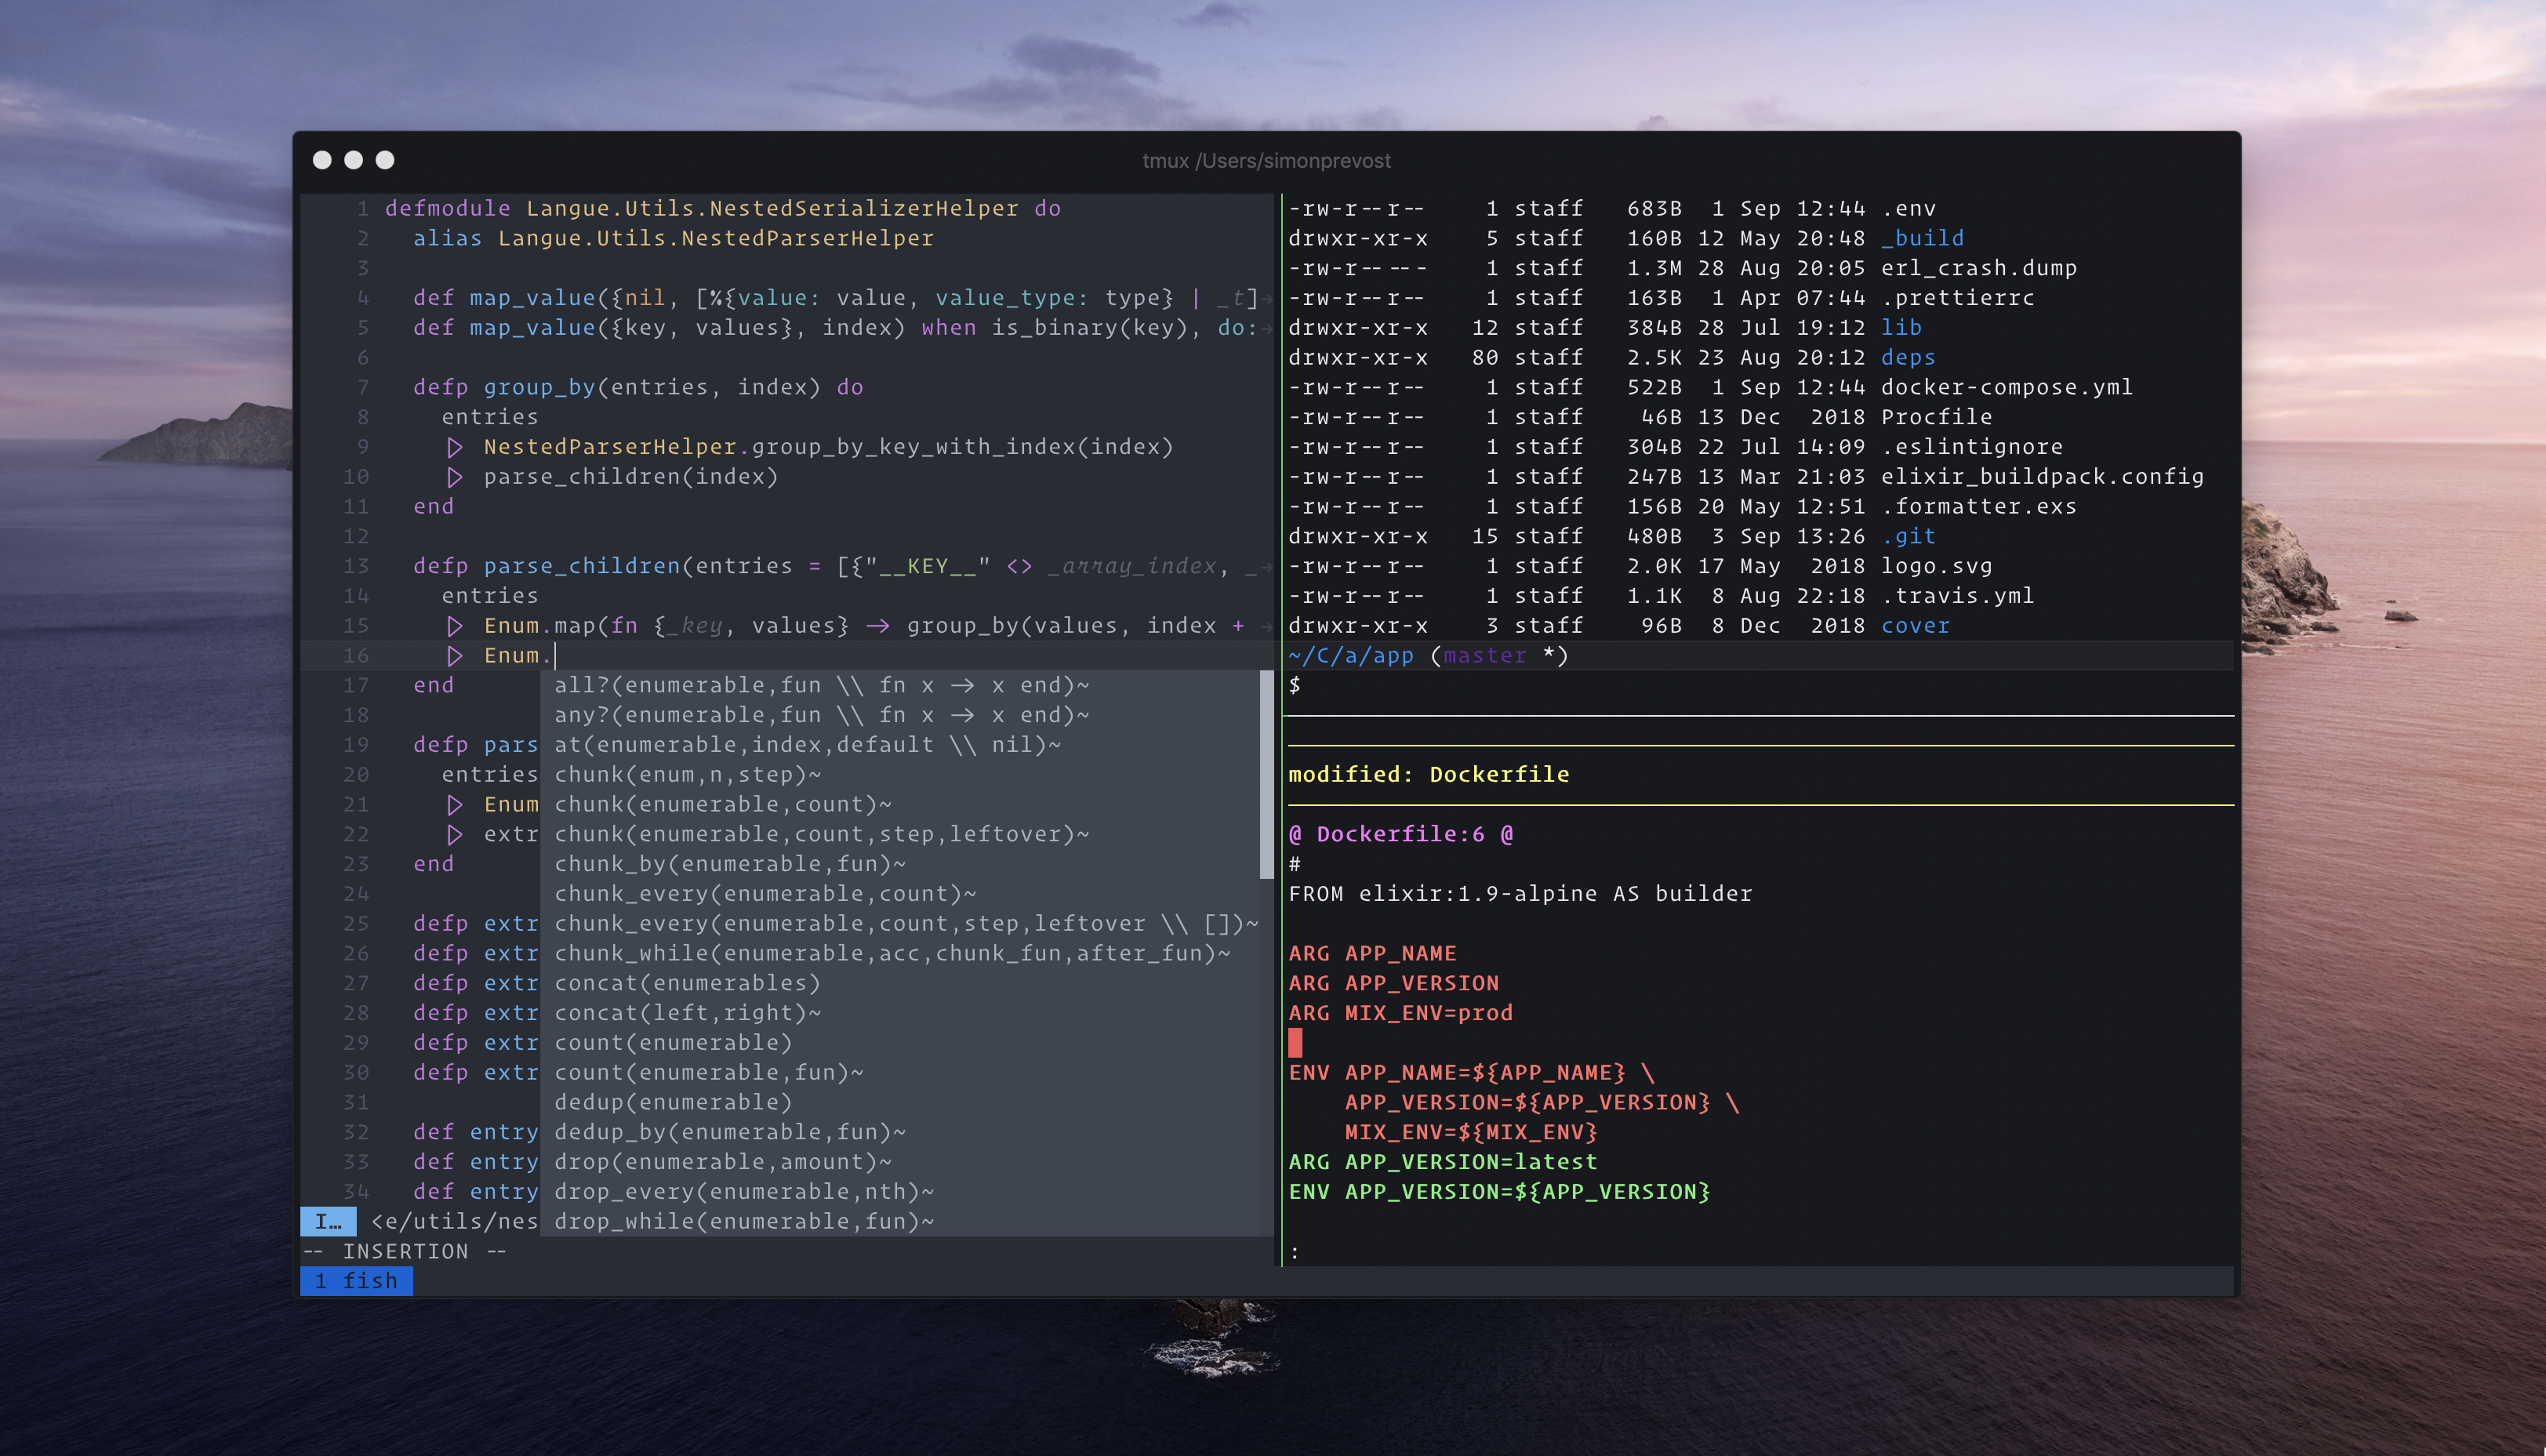The width and height of the screenshot is (2546, 1456).
Task: Click pipe operator glyph on line 21
Action: 455,805
